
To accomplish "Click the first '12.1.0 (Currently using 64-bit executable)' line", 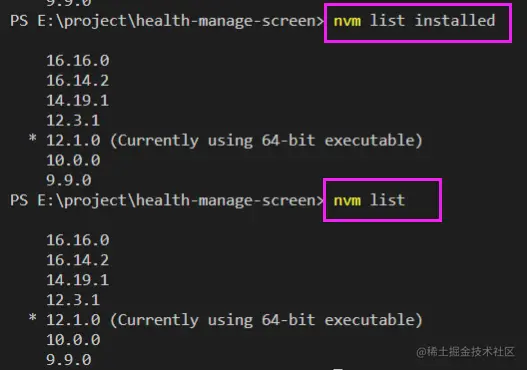I will tap(234, 140).
